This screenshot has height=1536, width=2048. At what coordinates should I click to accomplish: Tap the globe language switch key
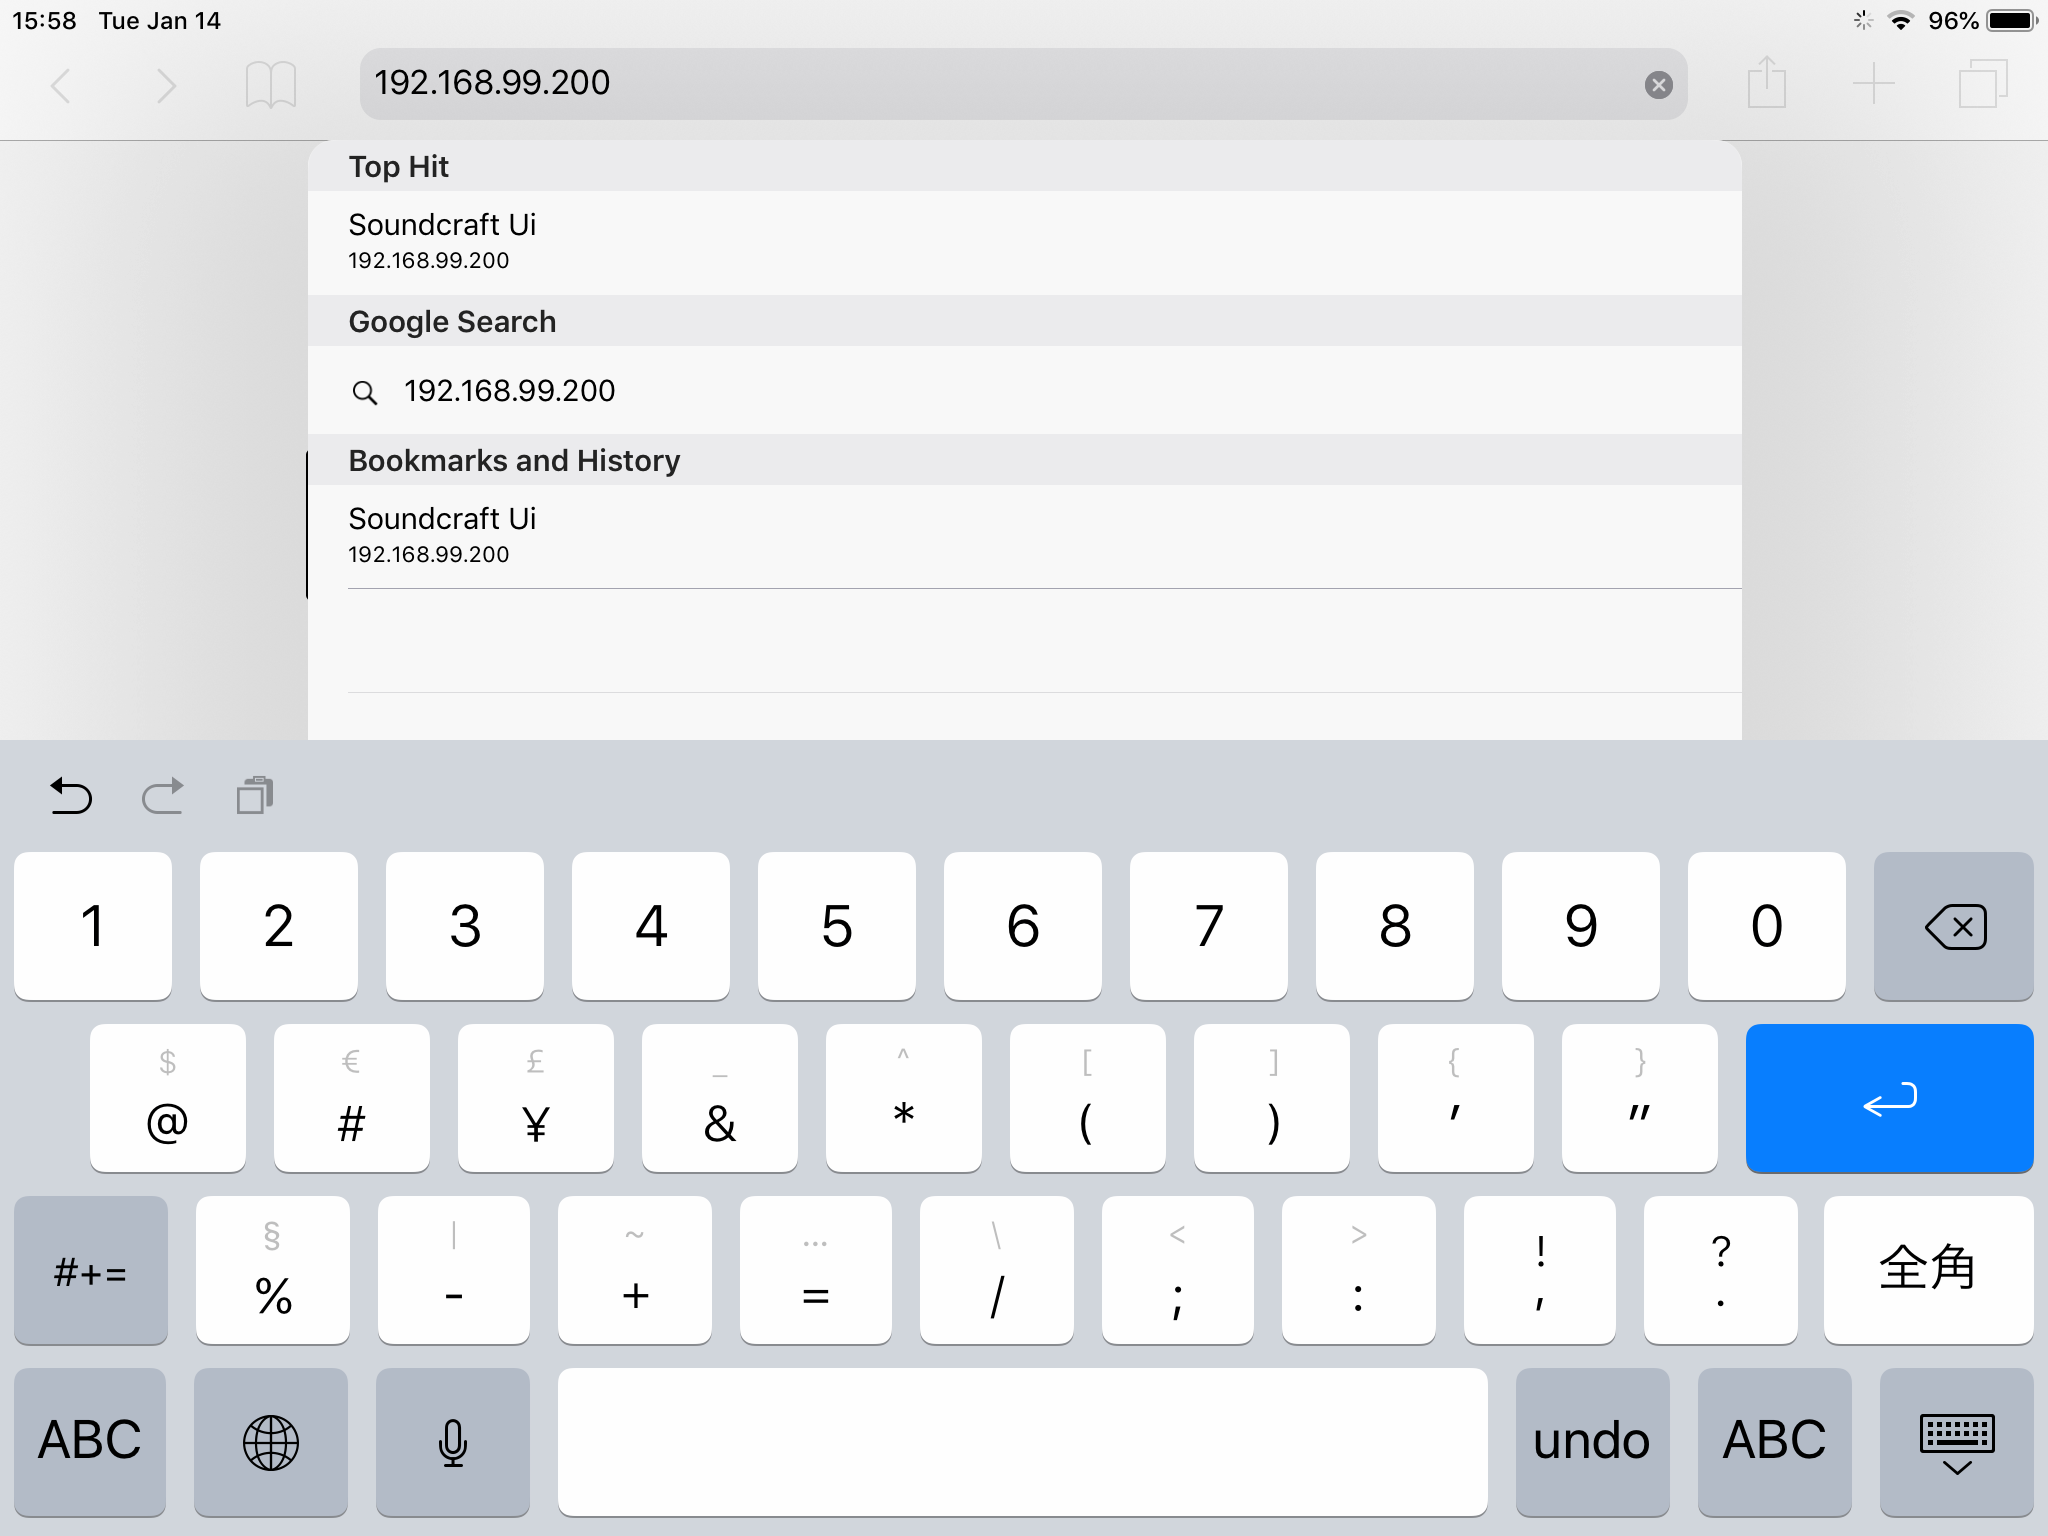[271, 1442]
